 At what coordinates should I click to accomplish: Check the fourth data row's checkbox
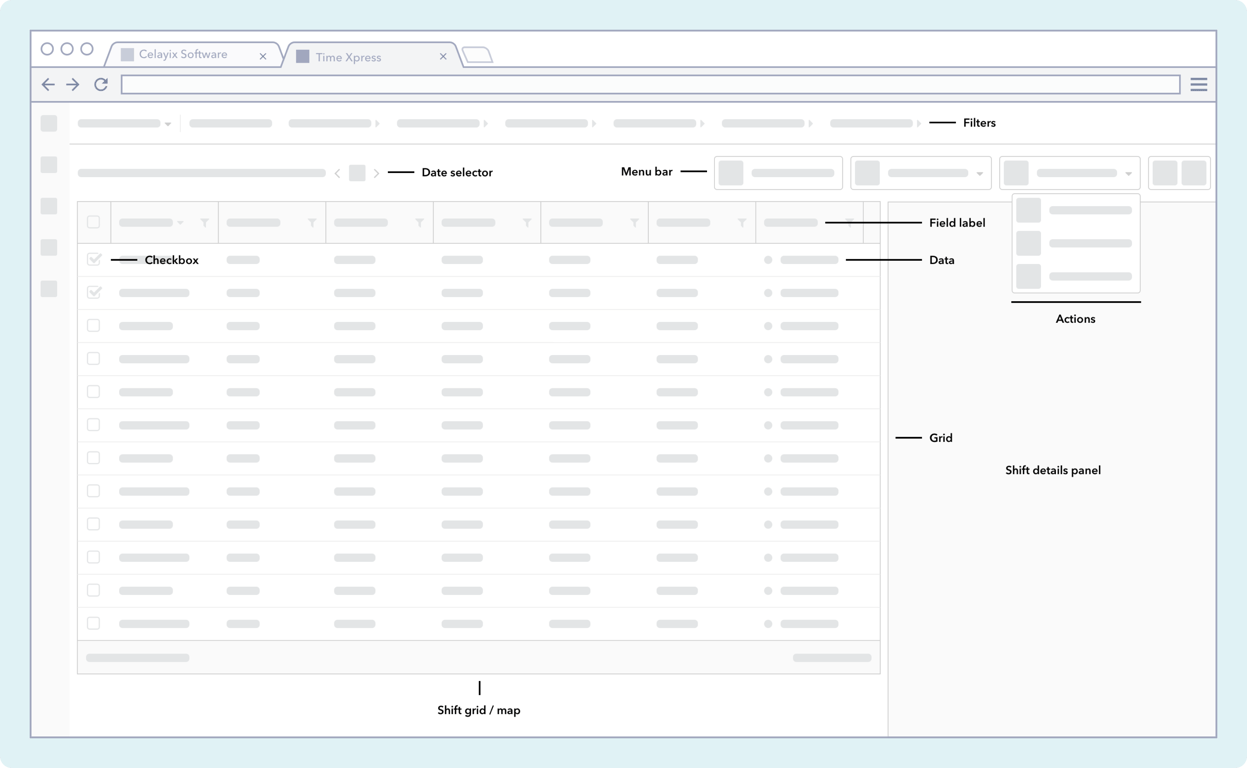point(93,358)
